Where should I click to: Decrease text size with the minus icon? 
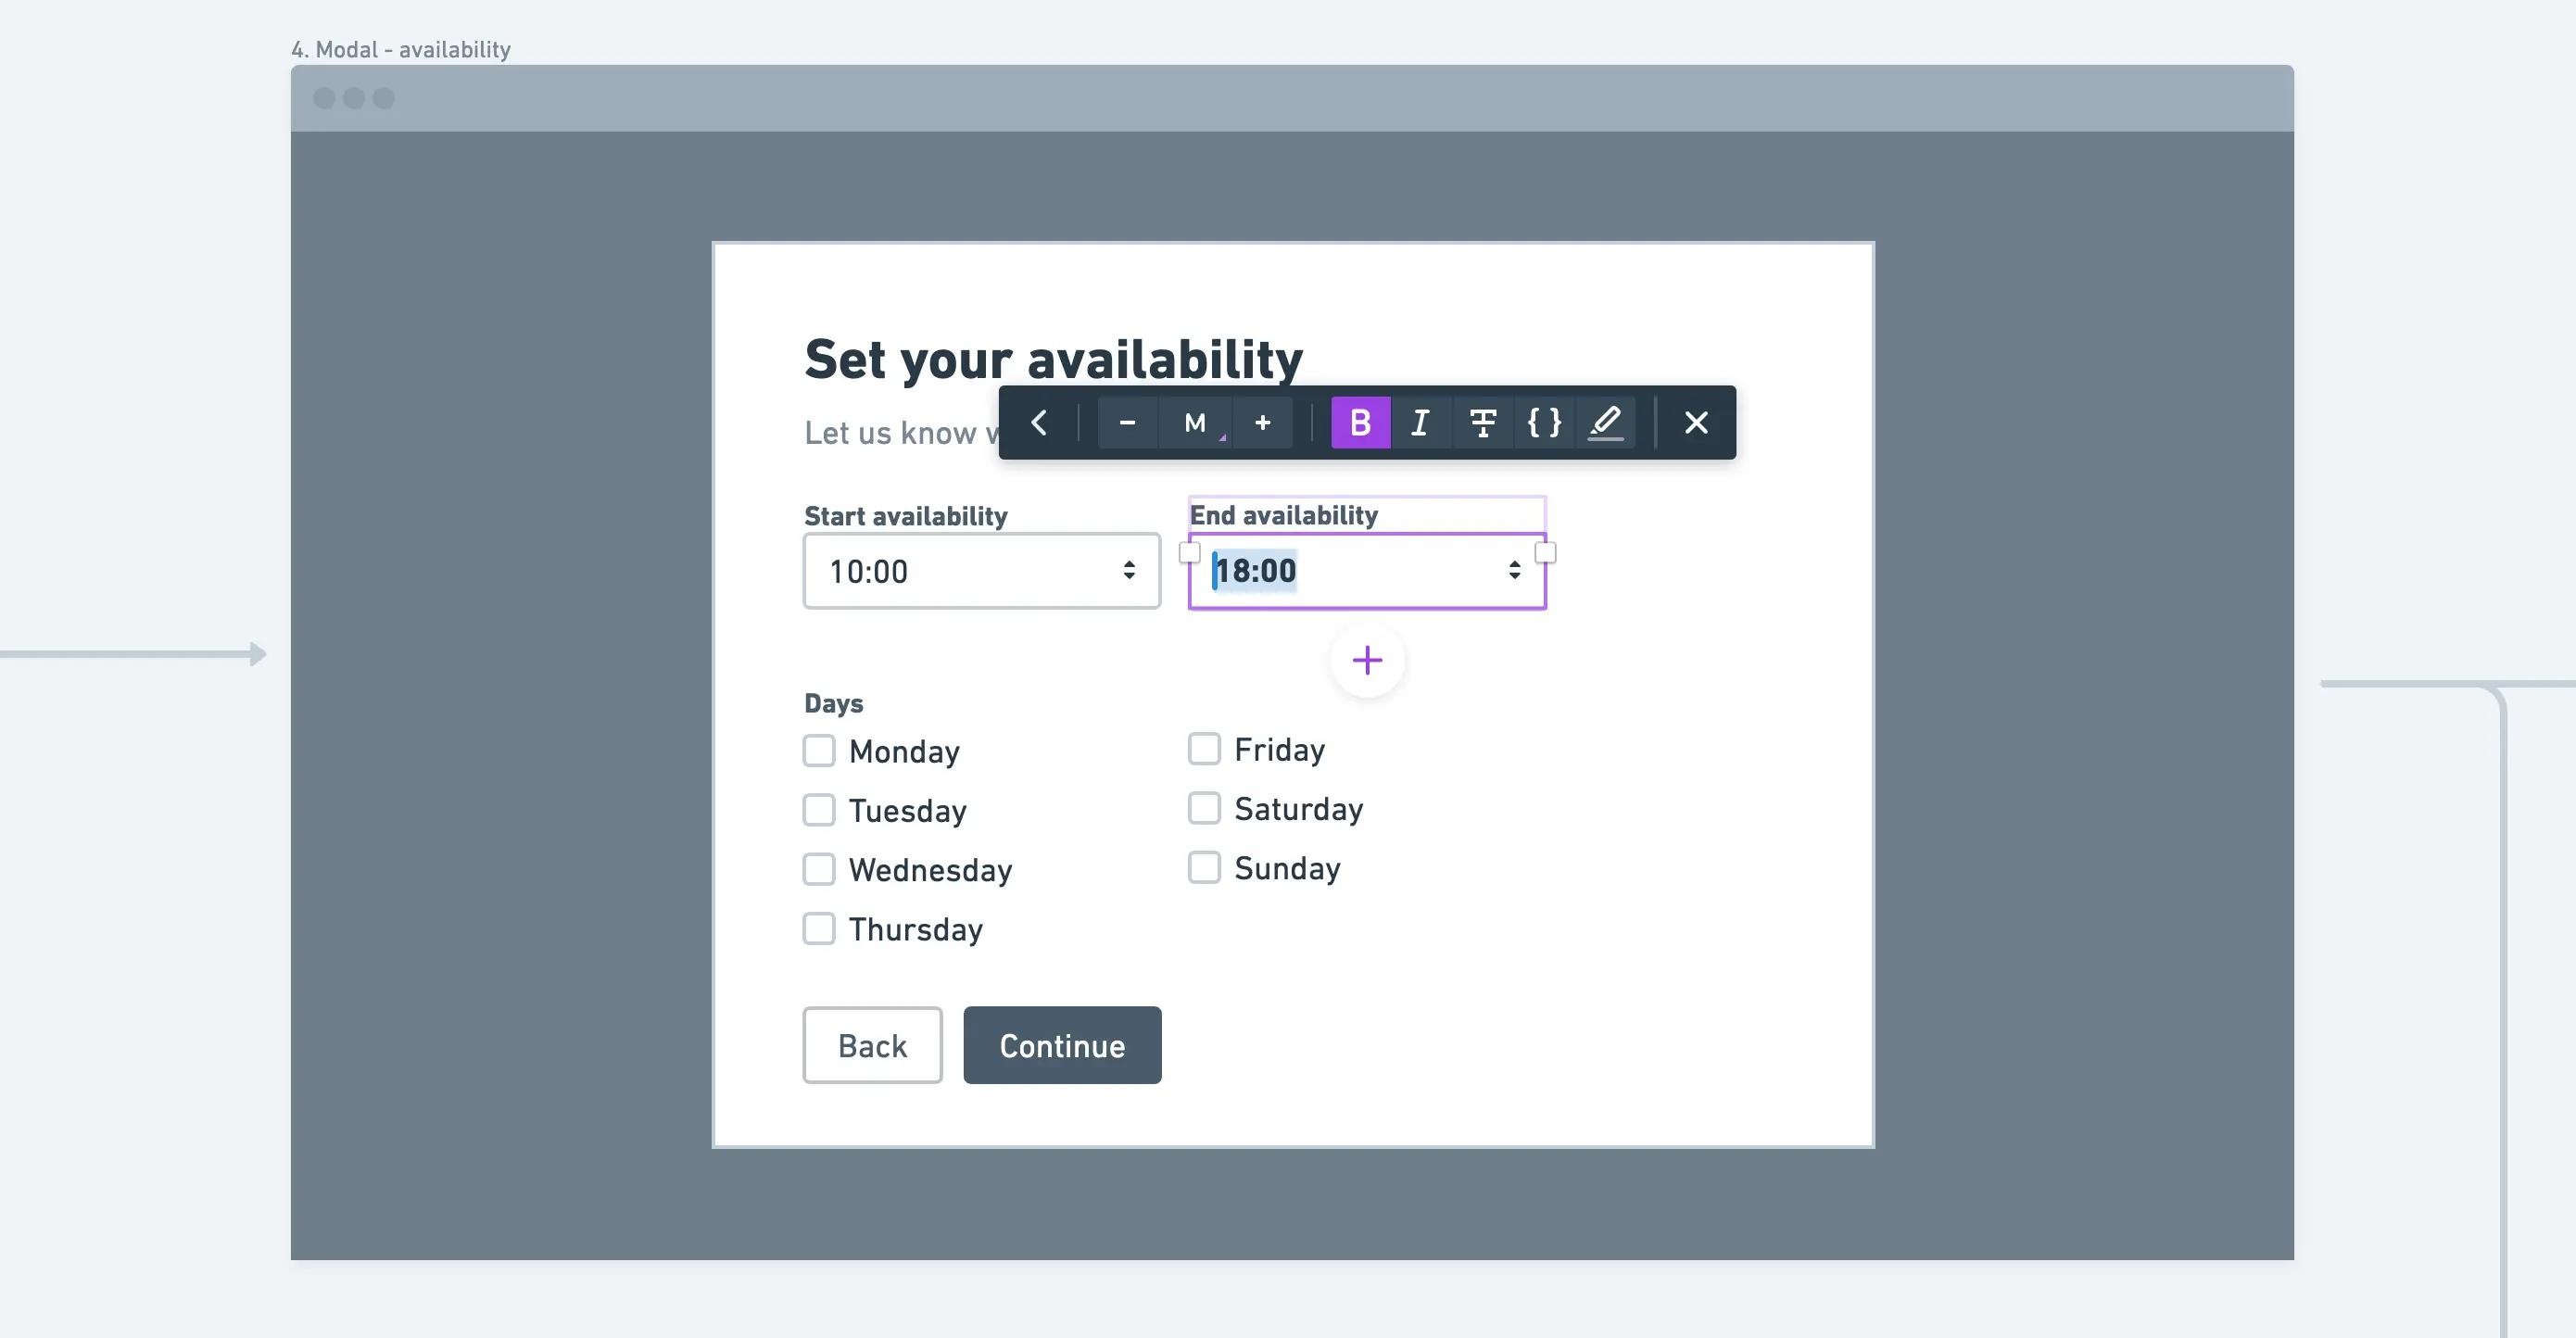1128,423
